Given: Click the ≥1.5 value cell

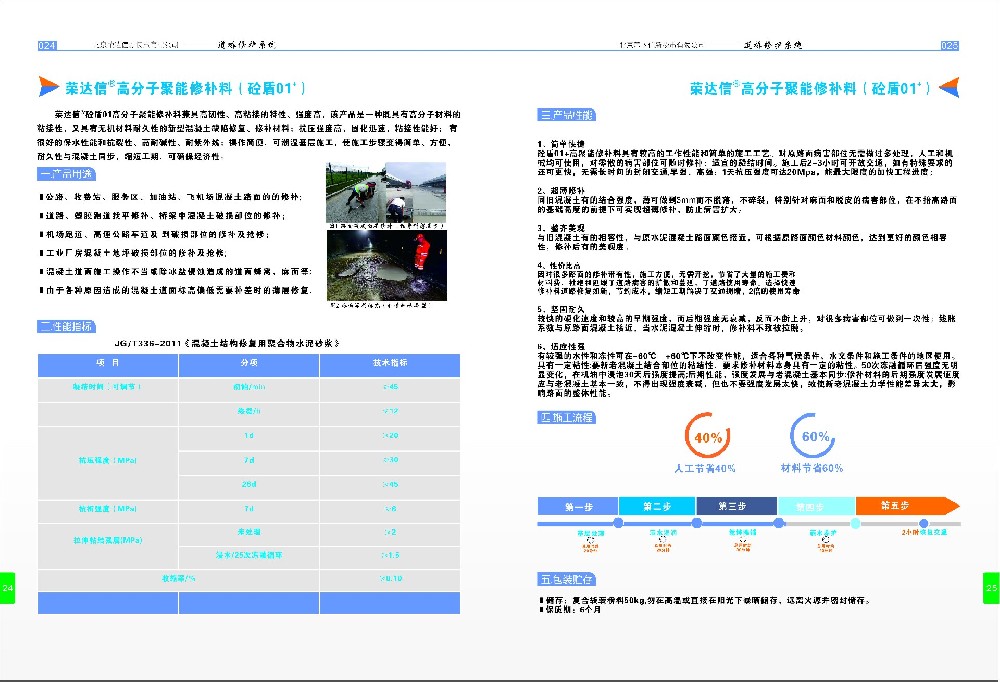Looking at the screenshot, I should [x=390, y=556].
